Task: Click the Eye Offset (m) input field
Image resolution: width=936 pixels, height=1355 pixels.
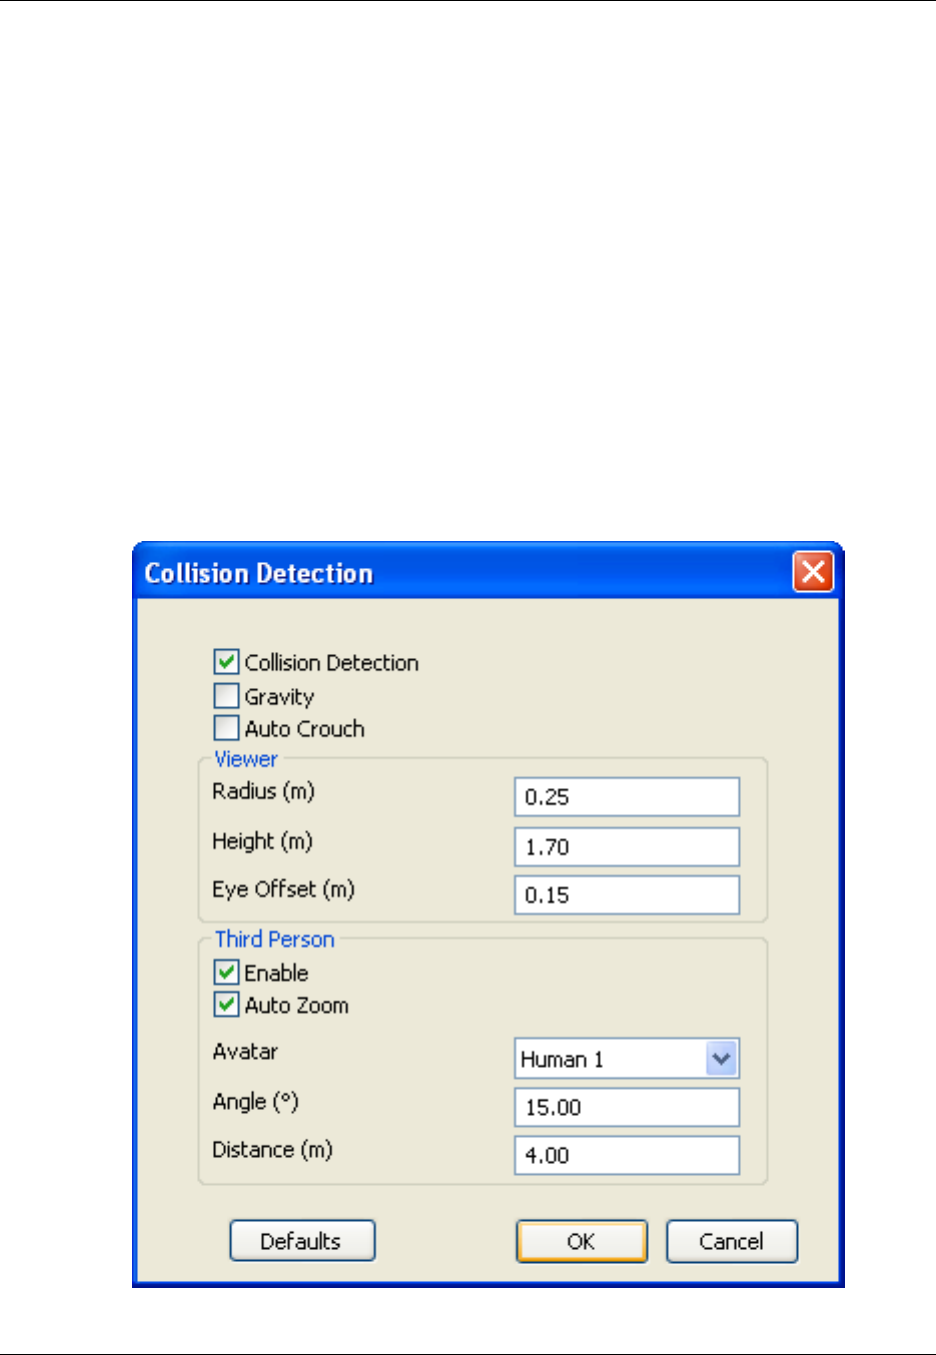Action: [627, 895]
